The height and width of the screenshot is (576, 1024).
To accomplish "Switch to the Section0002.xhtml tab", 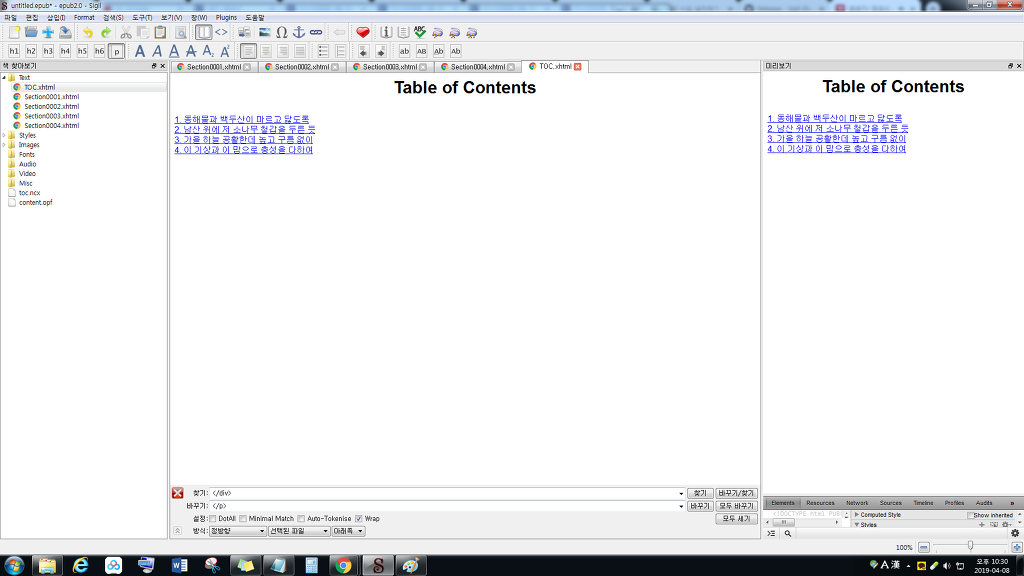I will click(301, 67).
